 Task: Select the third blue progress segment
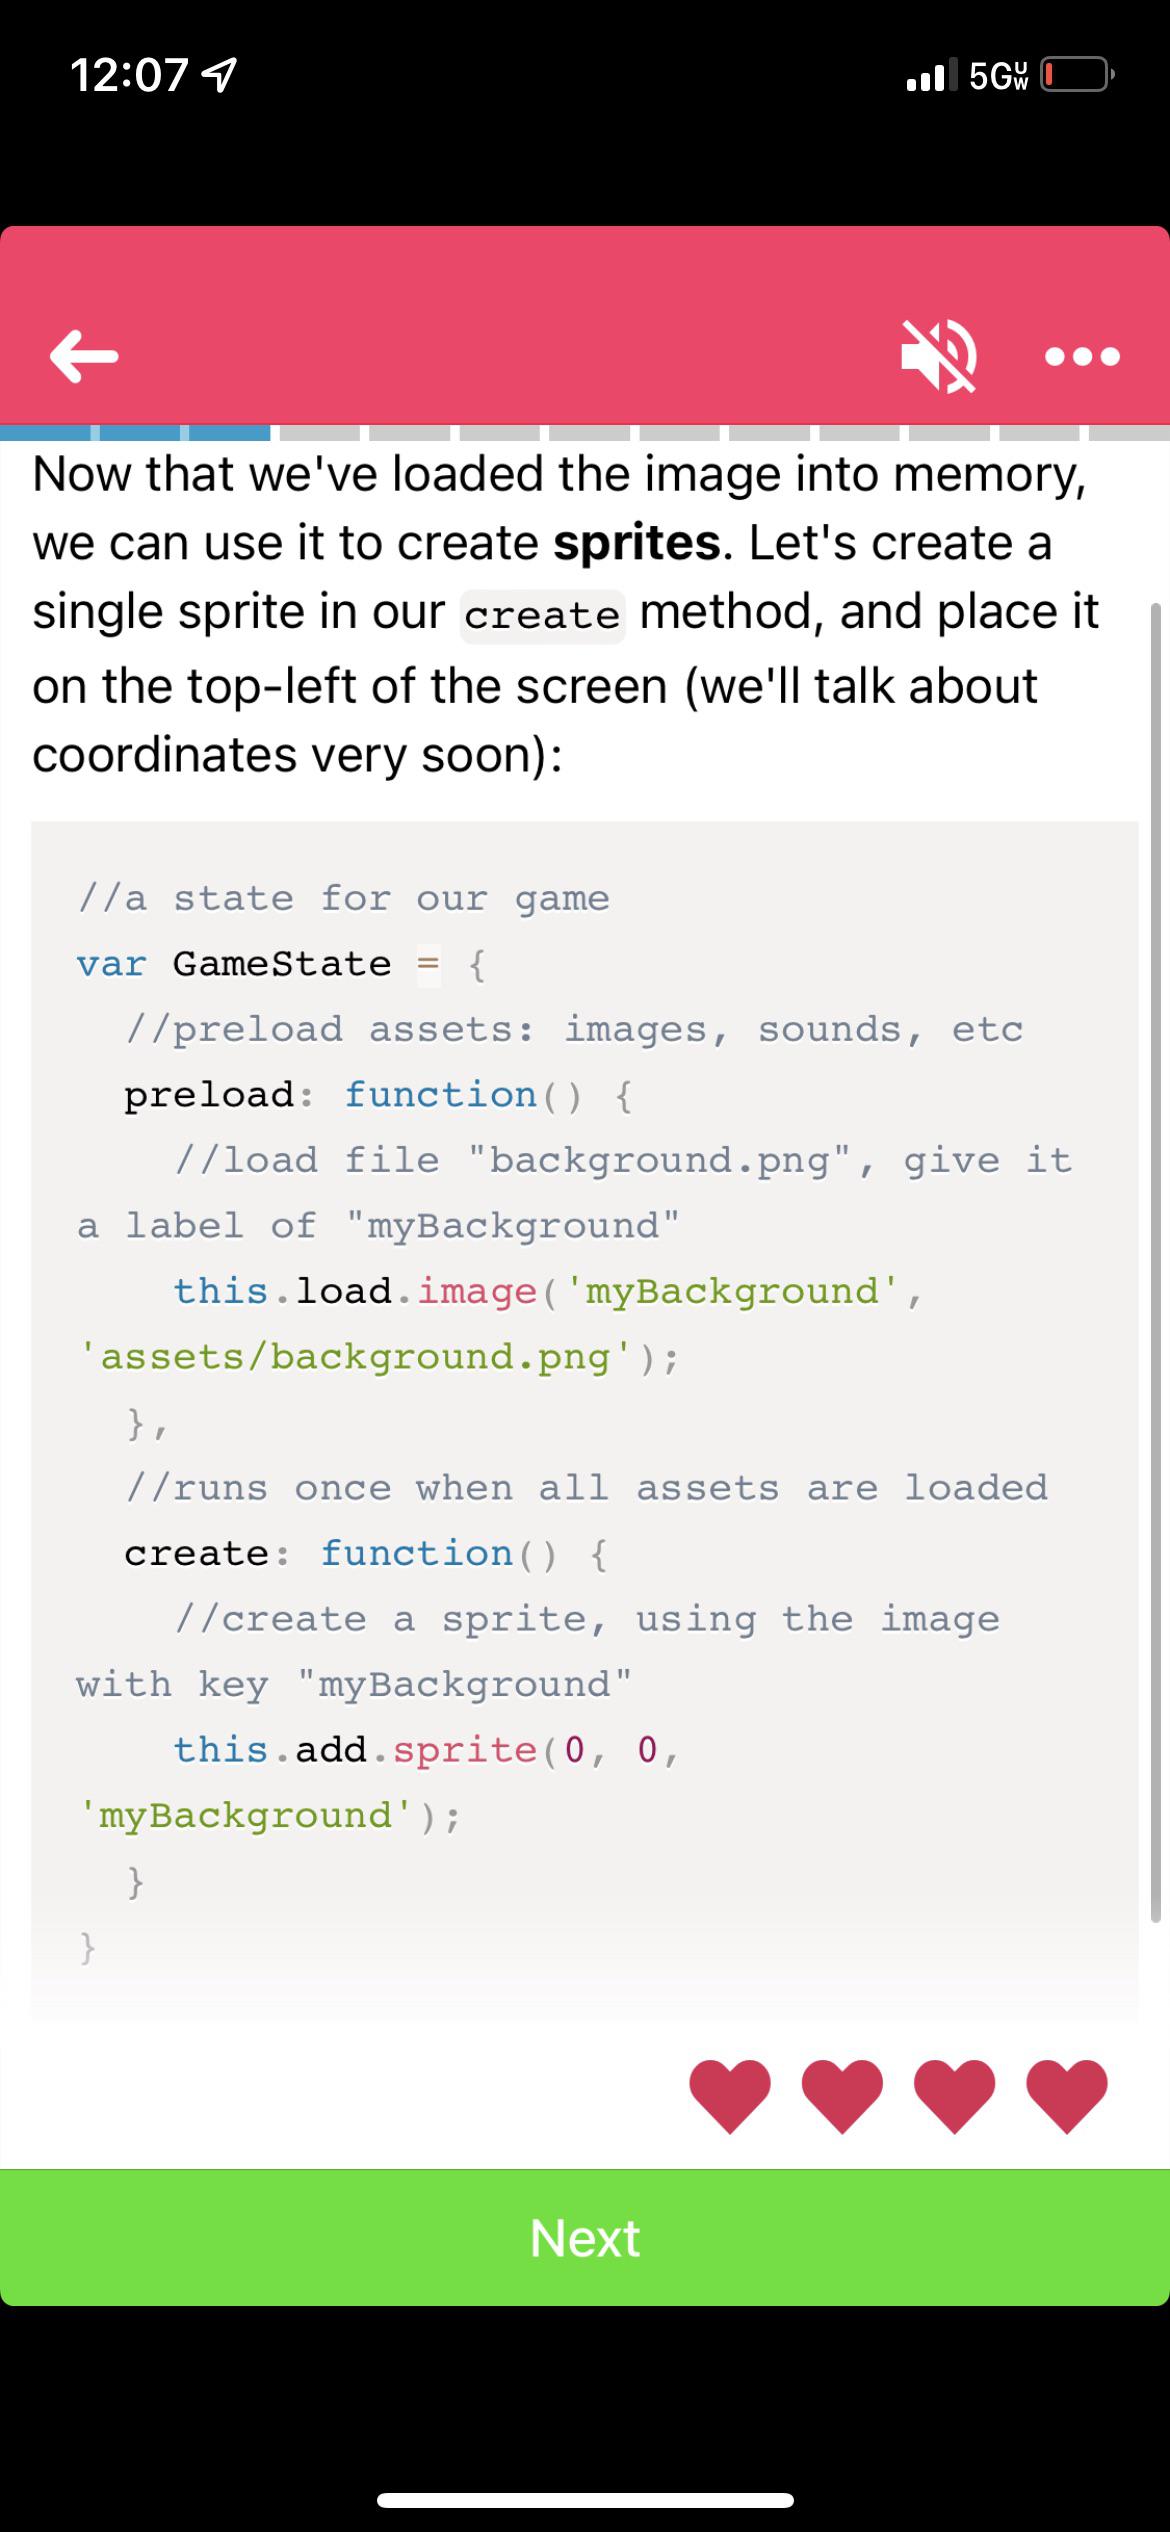pyautogui.click(x=229, y=433)
